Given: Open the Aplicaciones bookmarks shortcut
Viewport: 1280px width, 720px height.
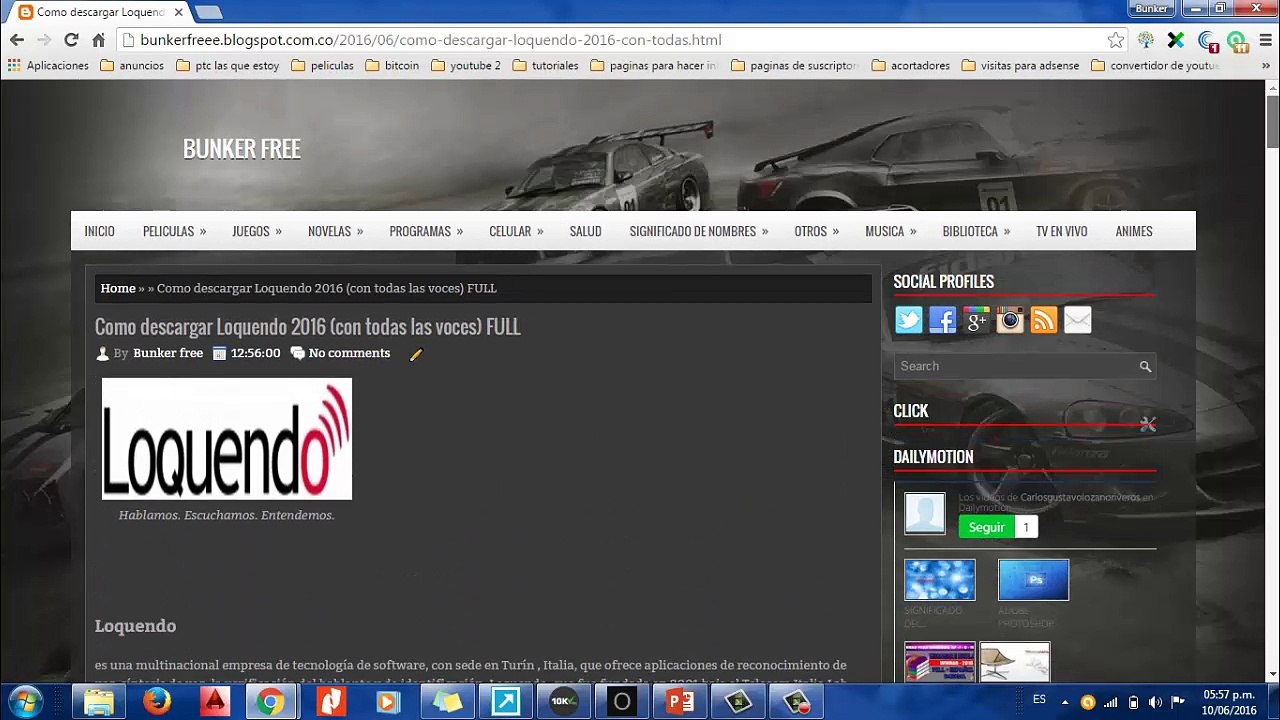Looking at the screenshot, I should pos(48,66).
